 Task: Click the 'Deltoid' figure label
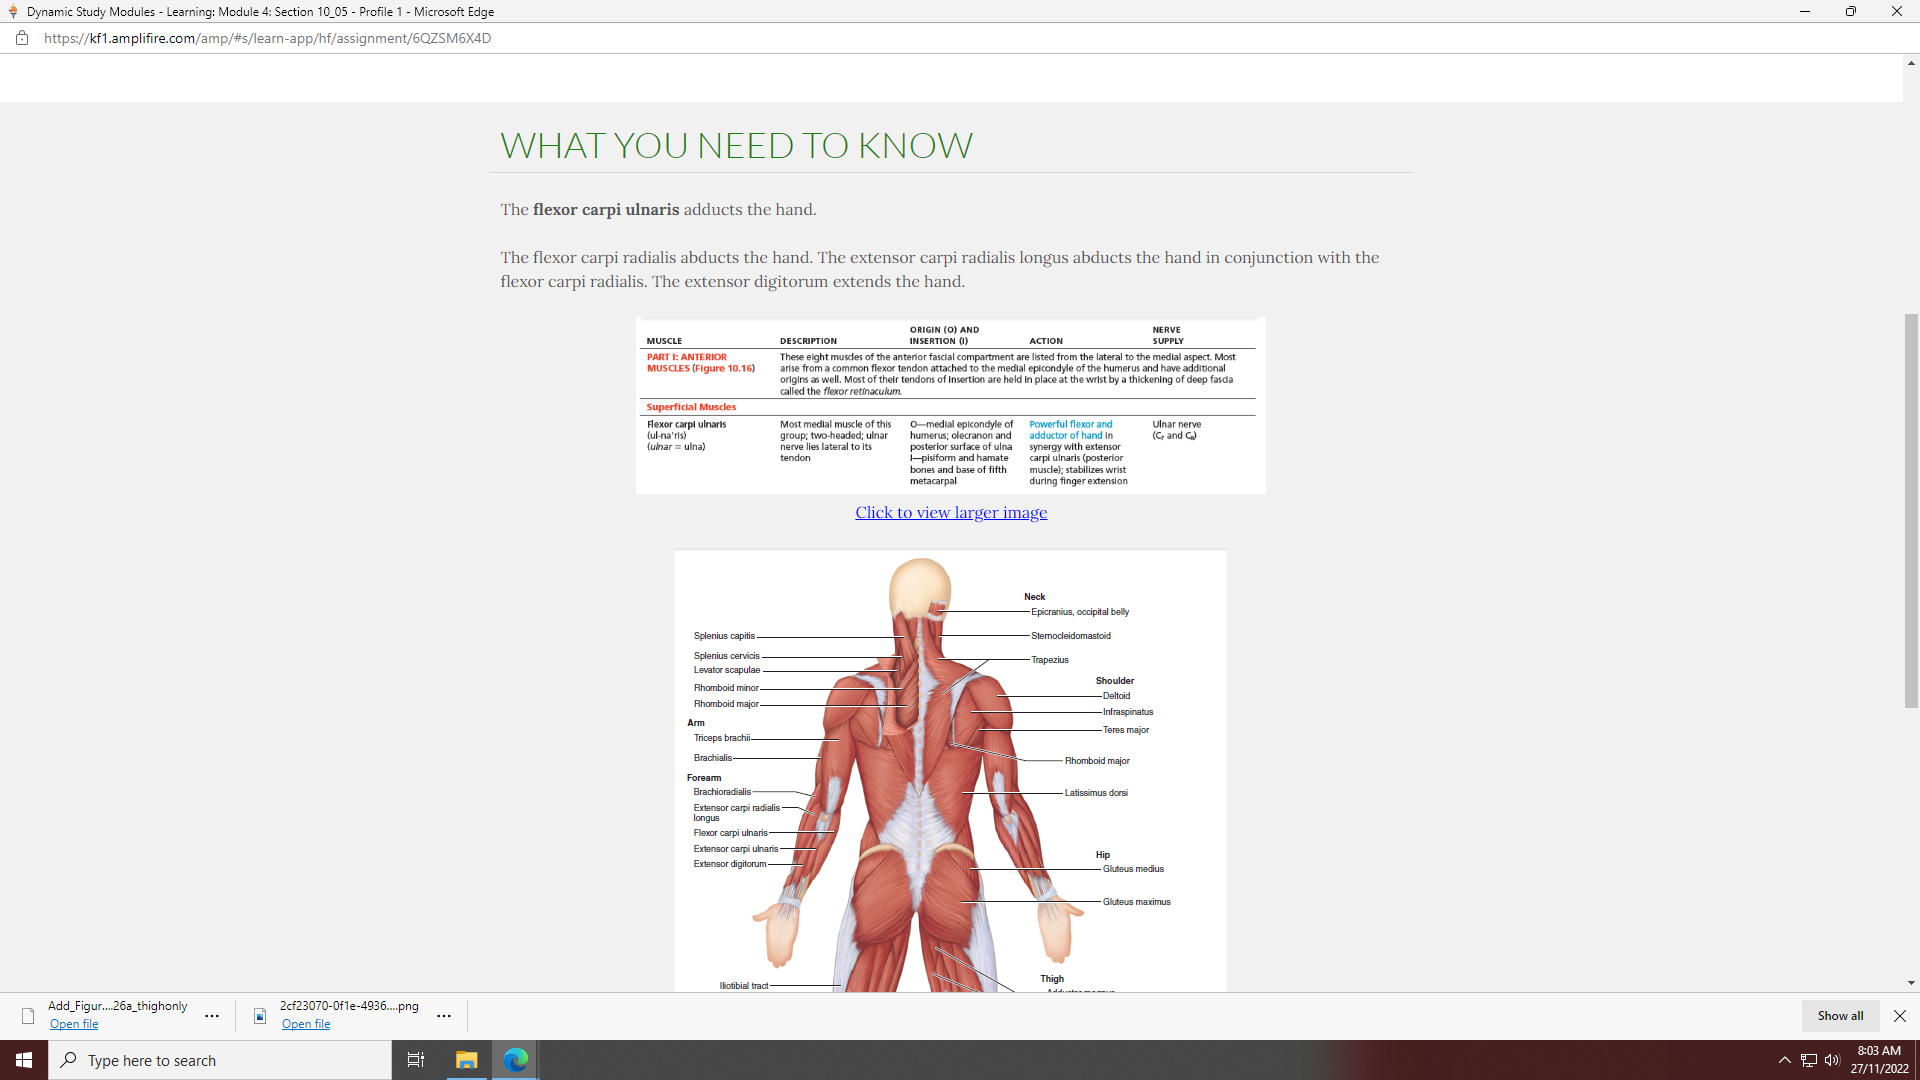1116,696
